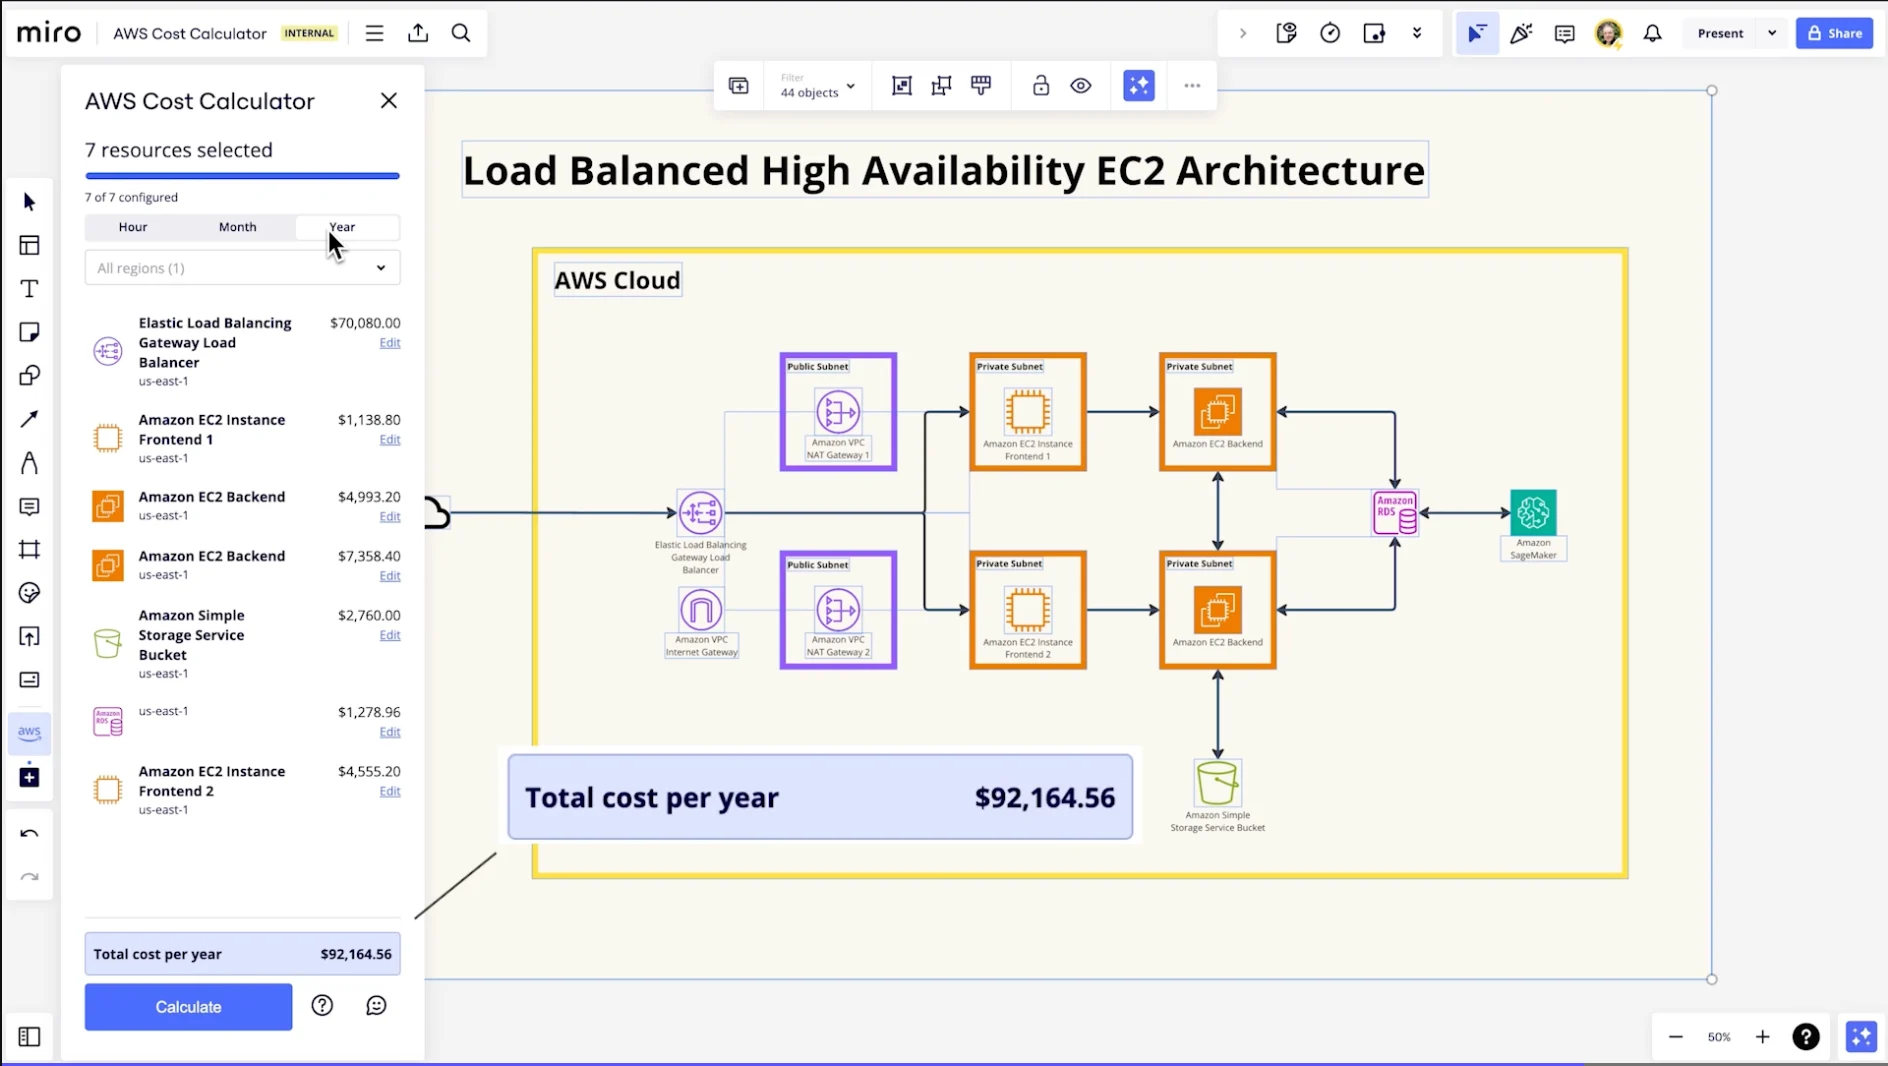Edit the $4,993.20 EC2 Backend resource
Image resolution: width=1888 pixels, height=1066 pixels.
pyautogui.click(x=390, y=517)
